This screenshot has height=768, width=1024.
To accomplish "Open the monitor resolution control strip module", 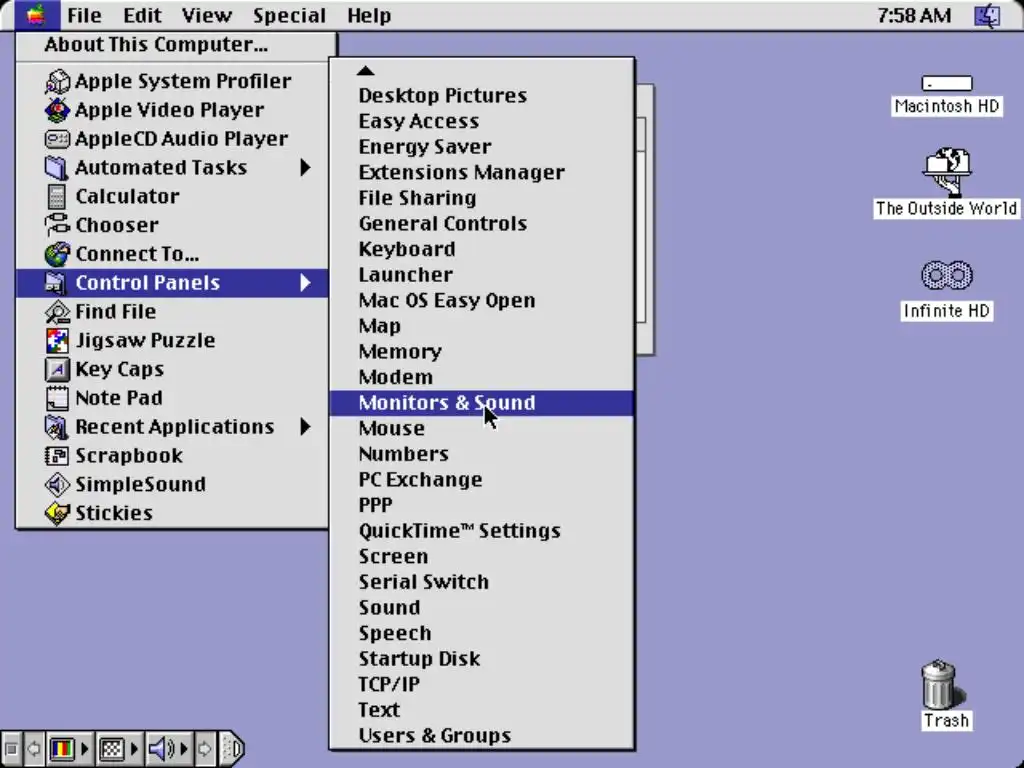I will pos(118,748).
